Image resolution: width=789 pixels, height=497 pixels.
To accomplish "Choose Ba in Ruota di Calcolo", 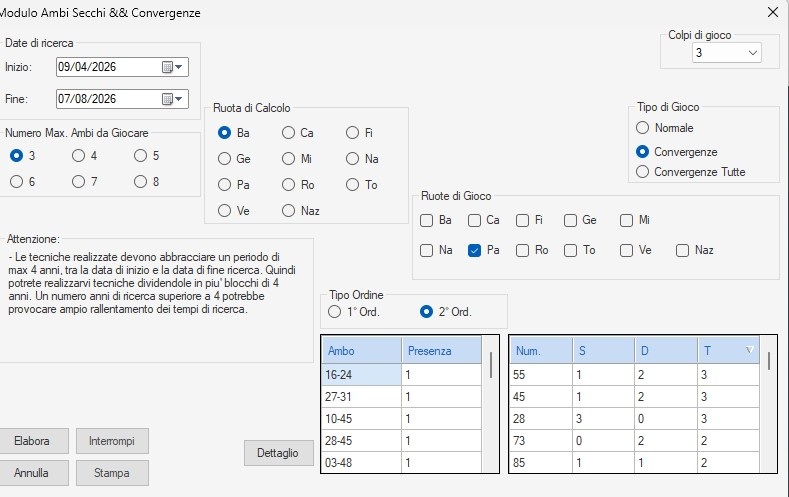I will (x=224, y=133).
